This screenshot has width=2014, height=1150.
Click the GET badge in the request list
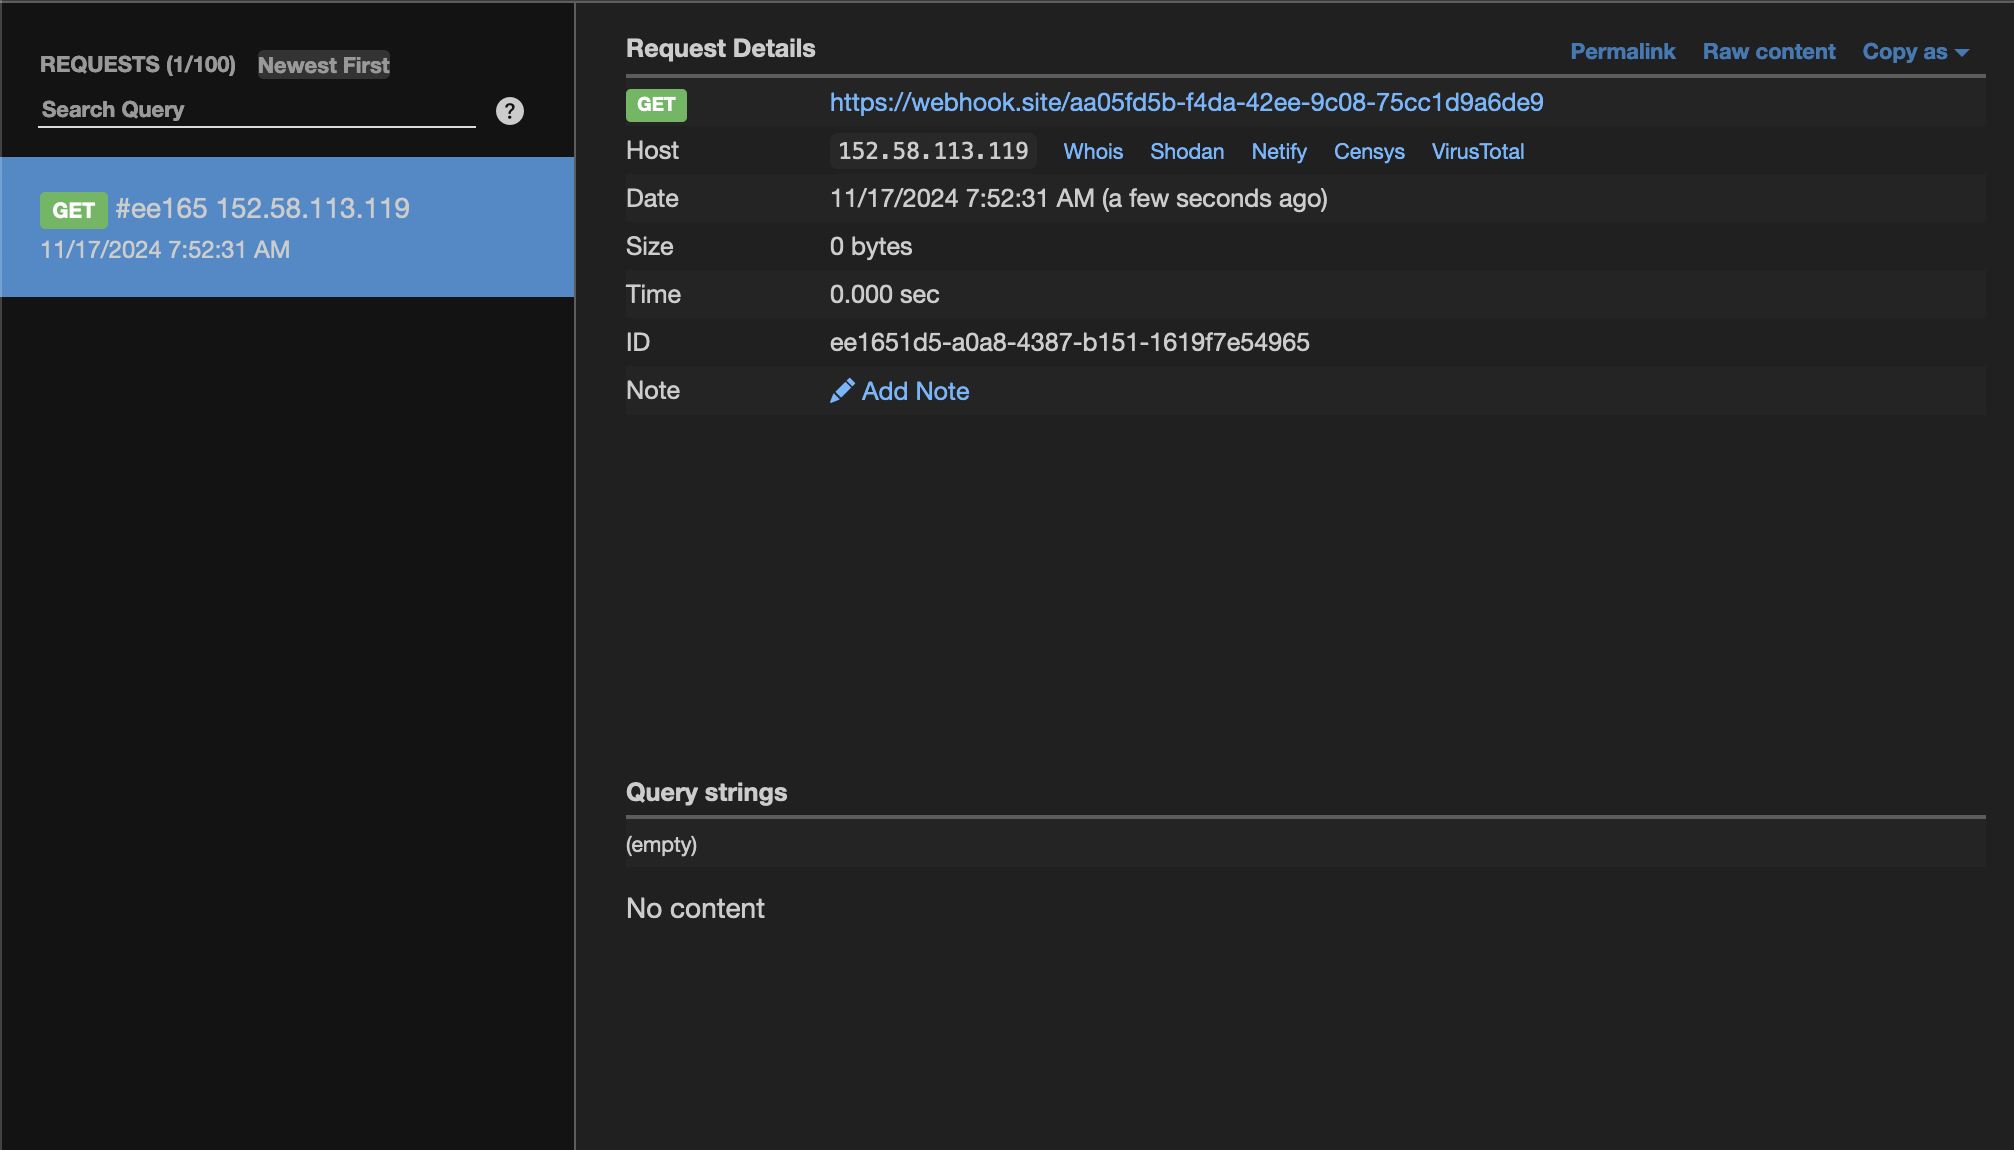click(73, 210)
